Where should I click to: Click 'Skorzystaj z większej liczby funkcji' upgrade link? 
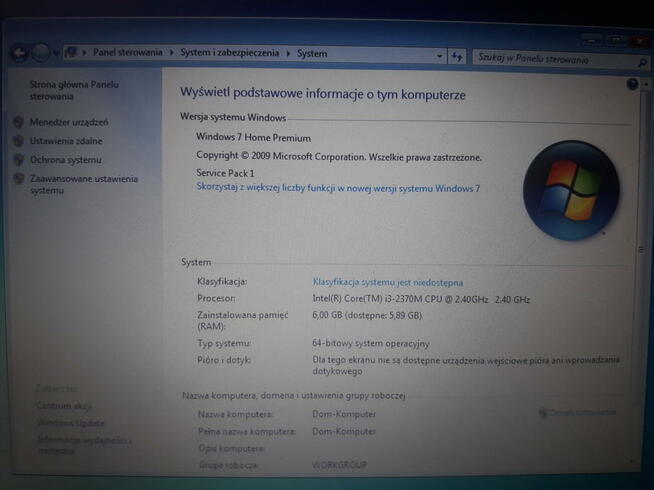[x=338, y=188]
